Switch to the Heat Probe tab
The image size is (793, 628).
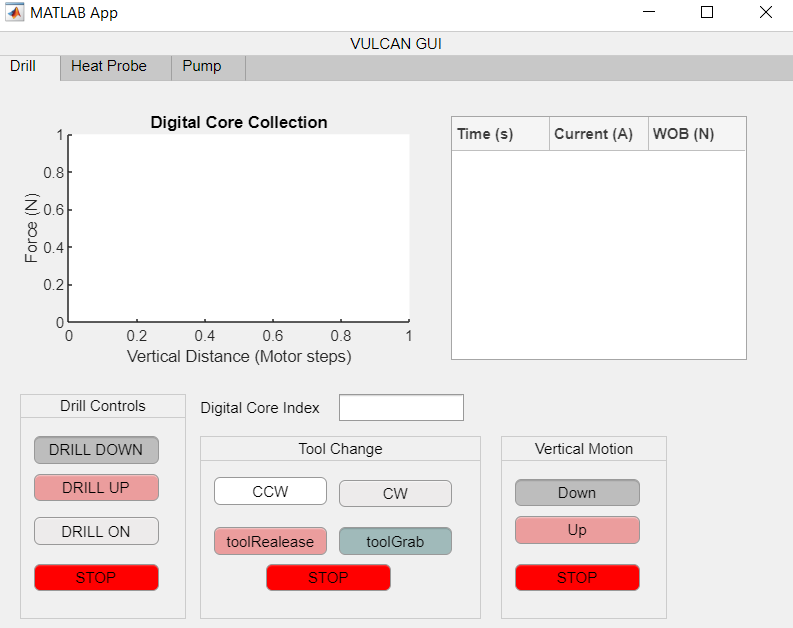coord(109,67)
